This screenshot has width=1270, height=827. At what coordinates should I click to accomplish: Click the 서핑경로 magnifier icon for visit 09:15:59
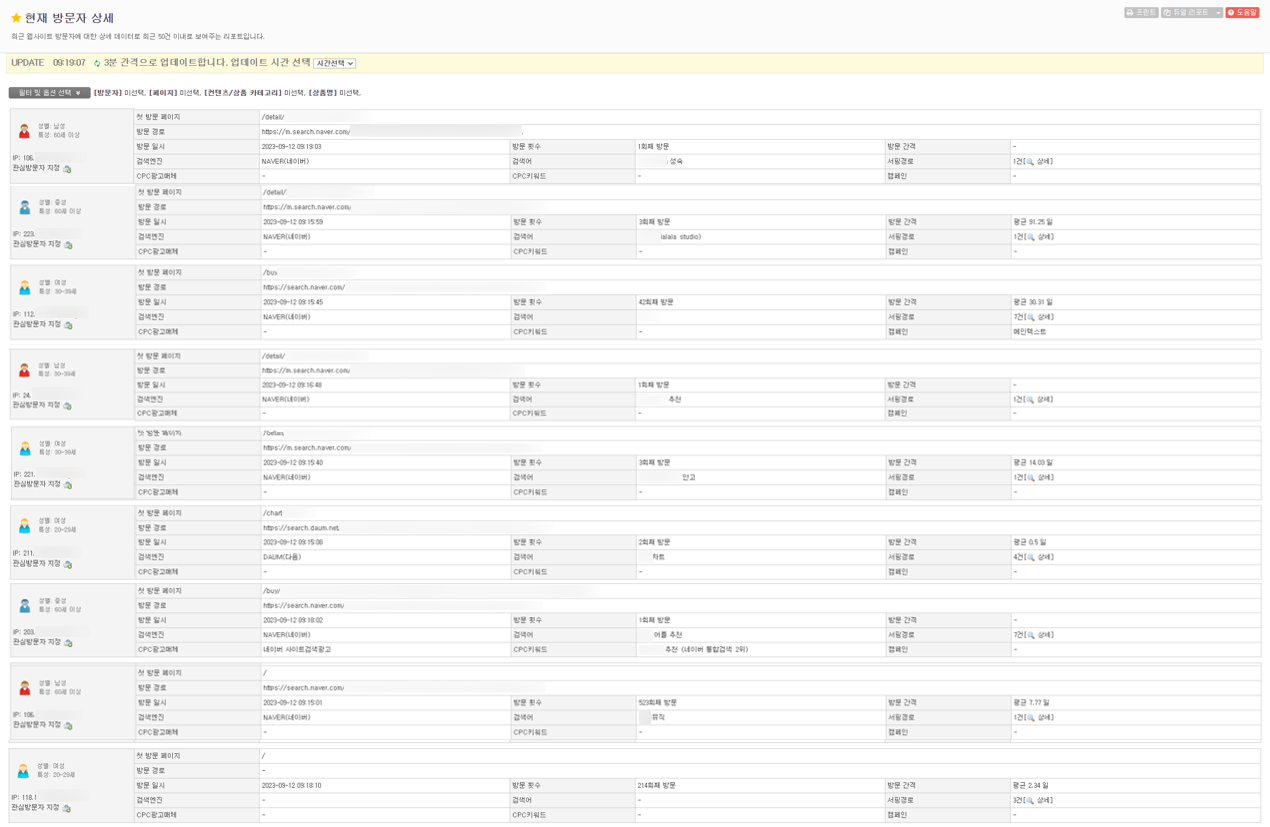click(1030, 237)
